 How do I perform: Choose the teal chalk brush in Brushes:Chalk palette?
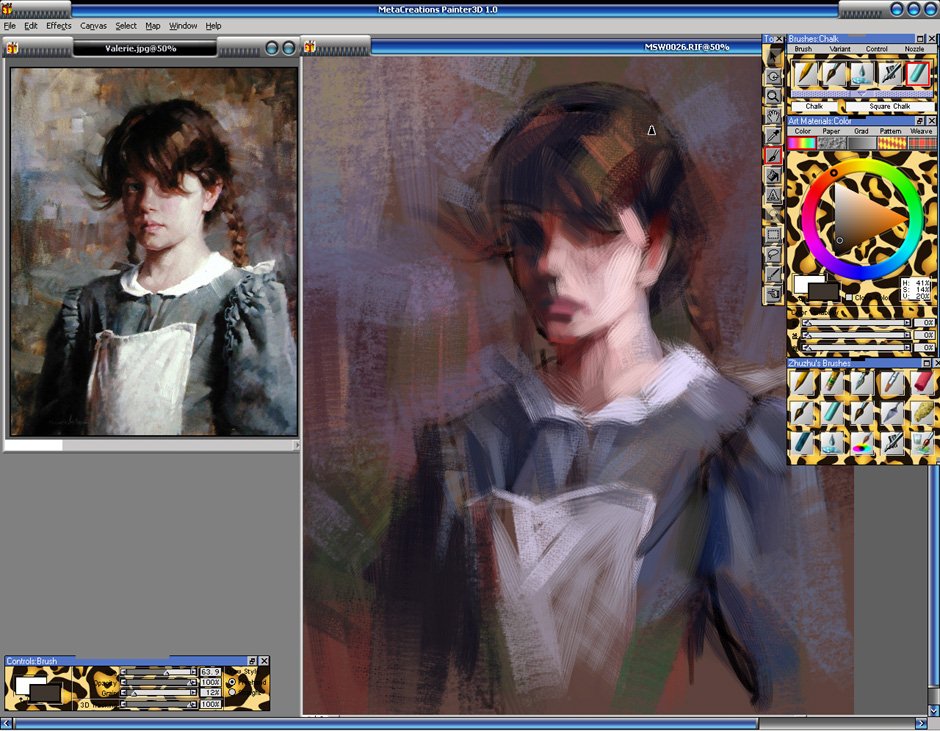pos(917,74)
